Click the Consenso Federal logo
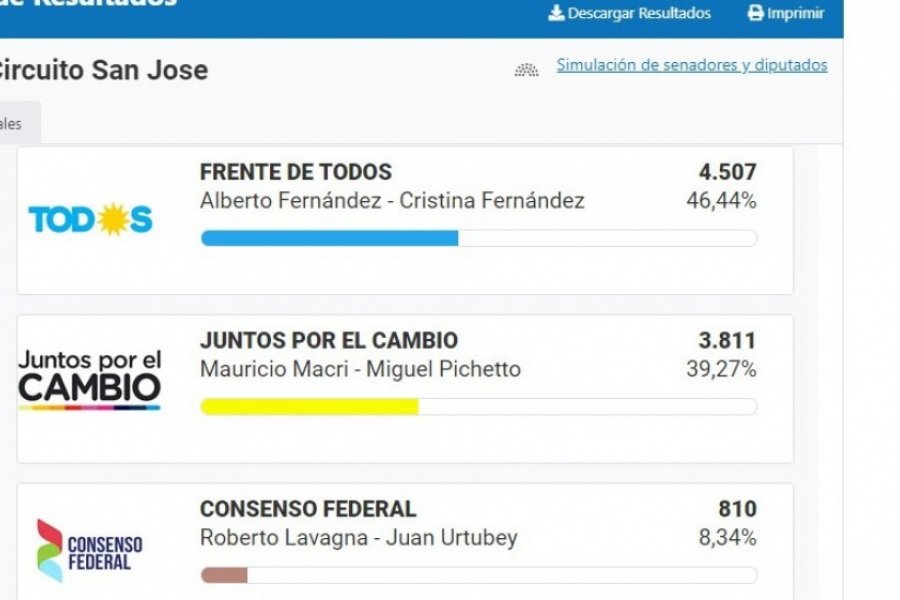The image size is (900, 600). click(90, 551)
